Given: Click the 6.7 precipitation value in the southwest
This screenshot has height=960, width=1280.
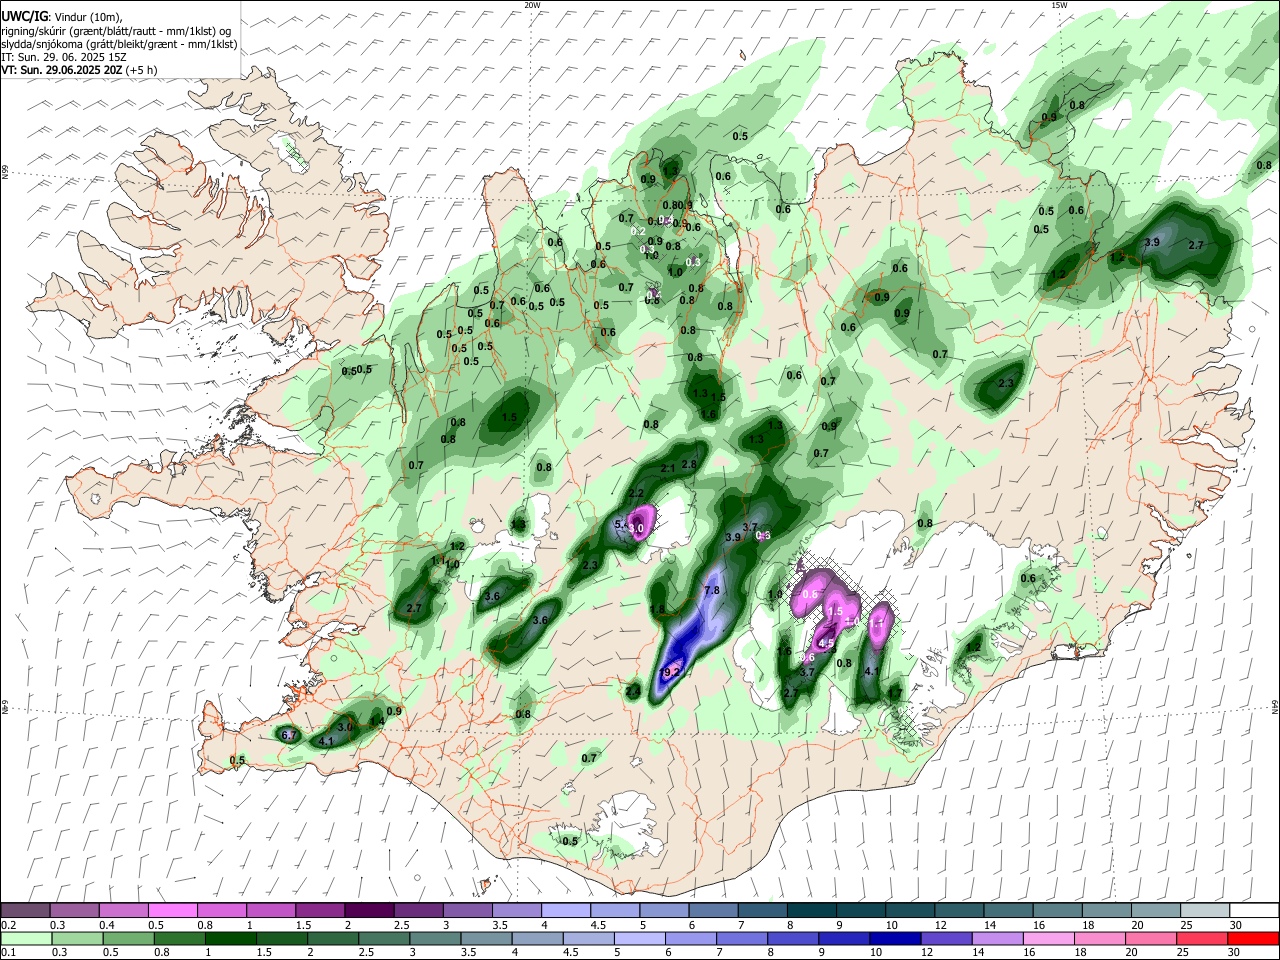Looking at the screenshot, I should [x=290, y=735].
